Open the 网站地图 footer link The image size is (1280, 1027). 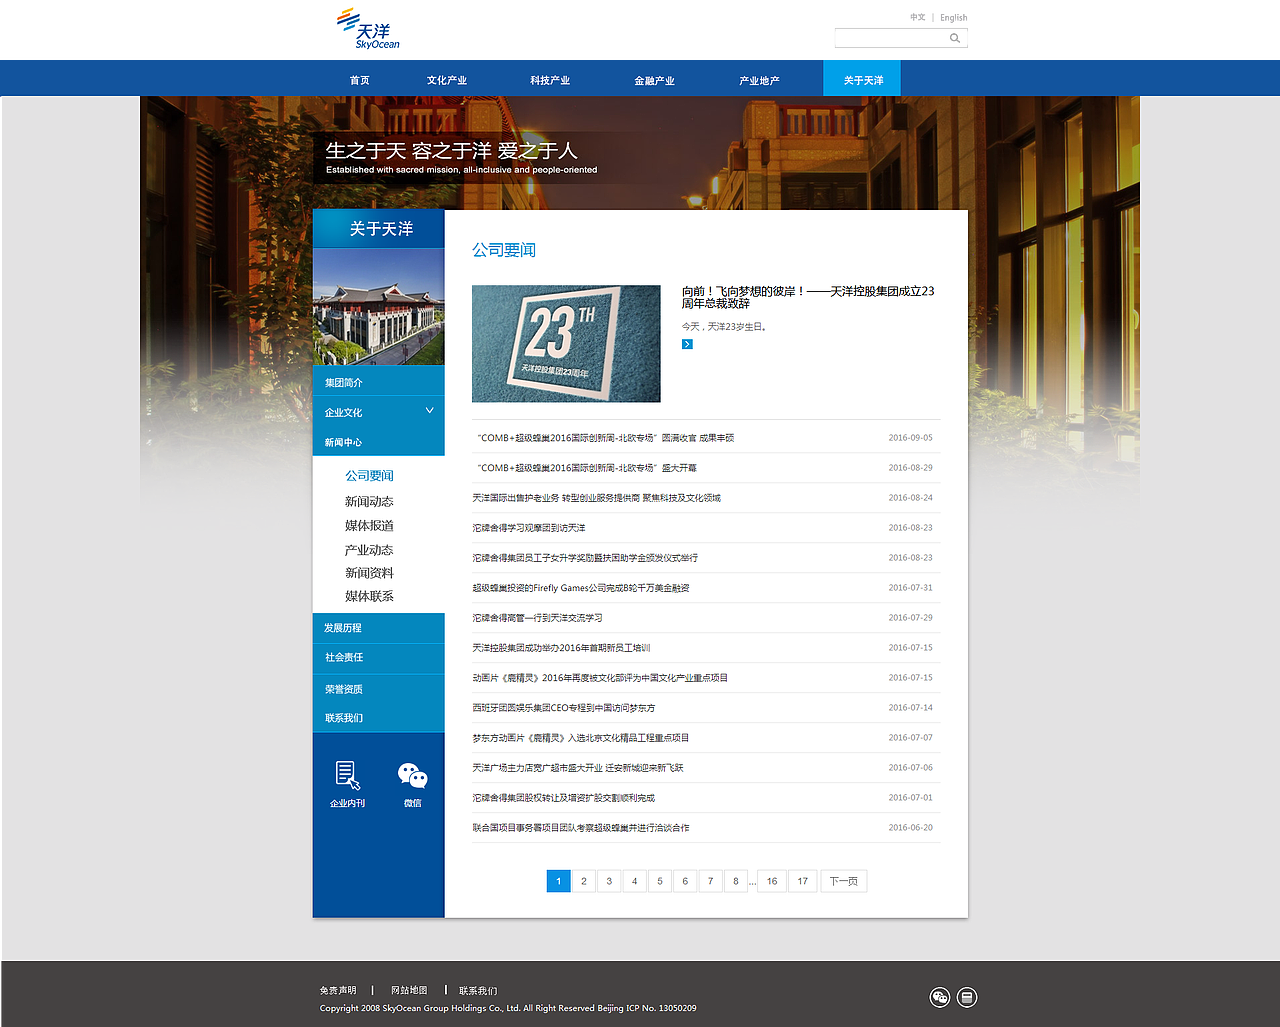pos(409,991)
